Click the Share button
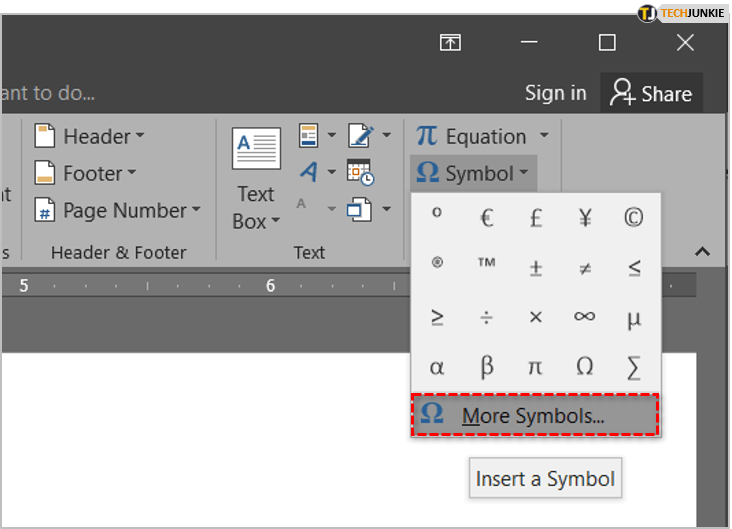 (651, 93)
